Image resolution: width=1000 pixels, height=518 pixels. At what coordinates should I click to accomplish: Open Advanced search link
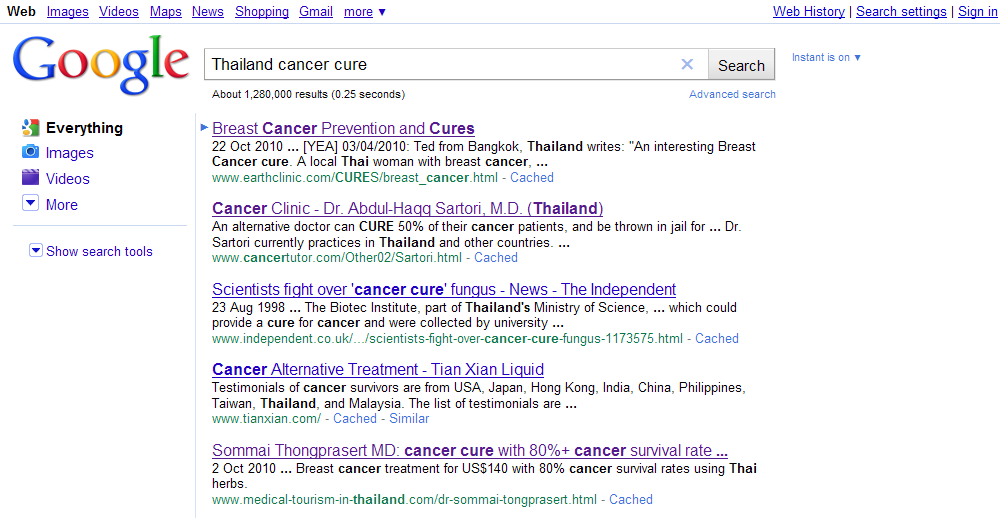(732, 94)
